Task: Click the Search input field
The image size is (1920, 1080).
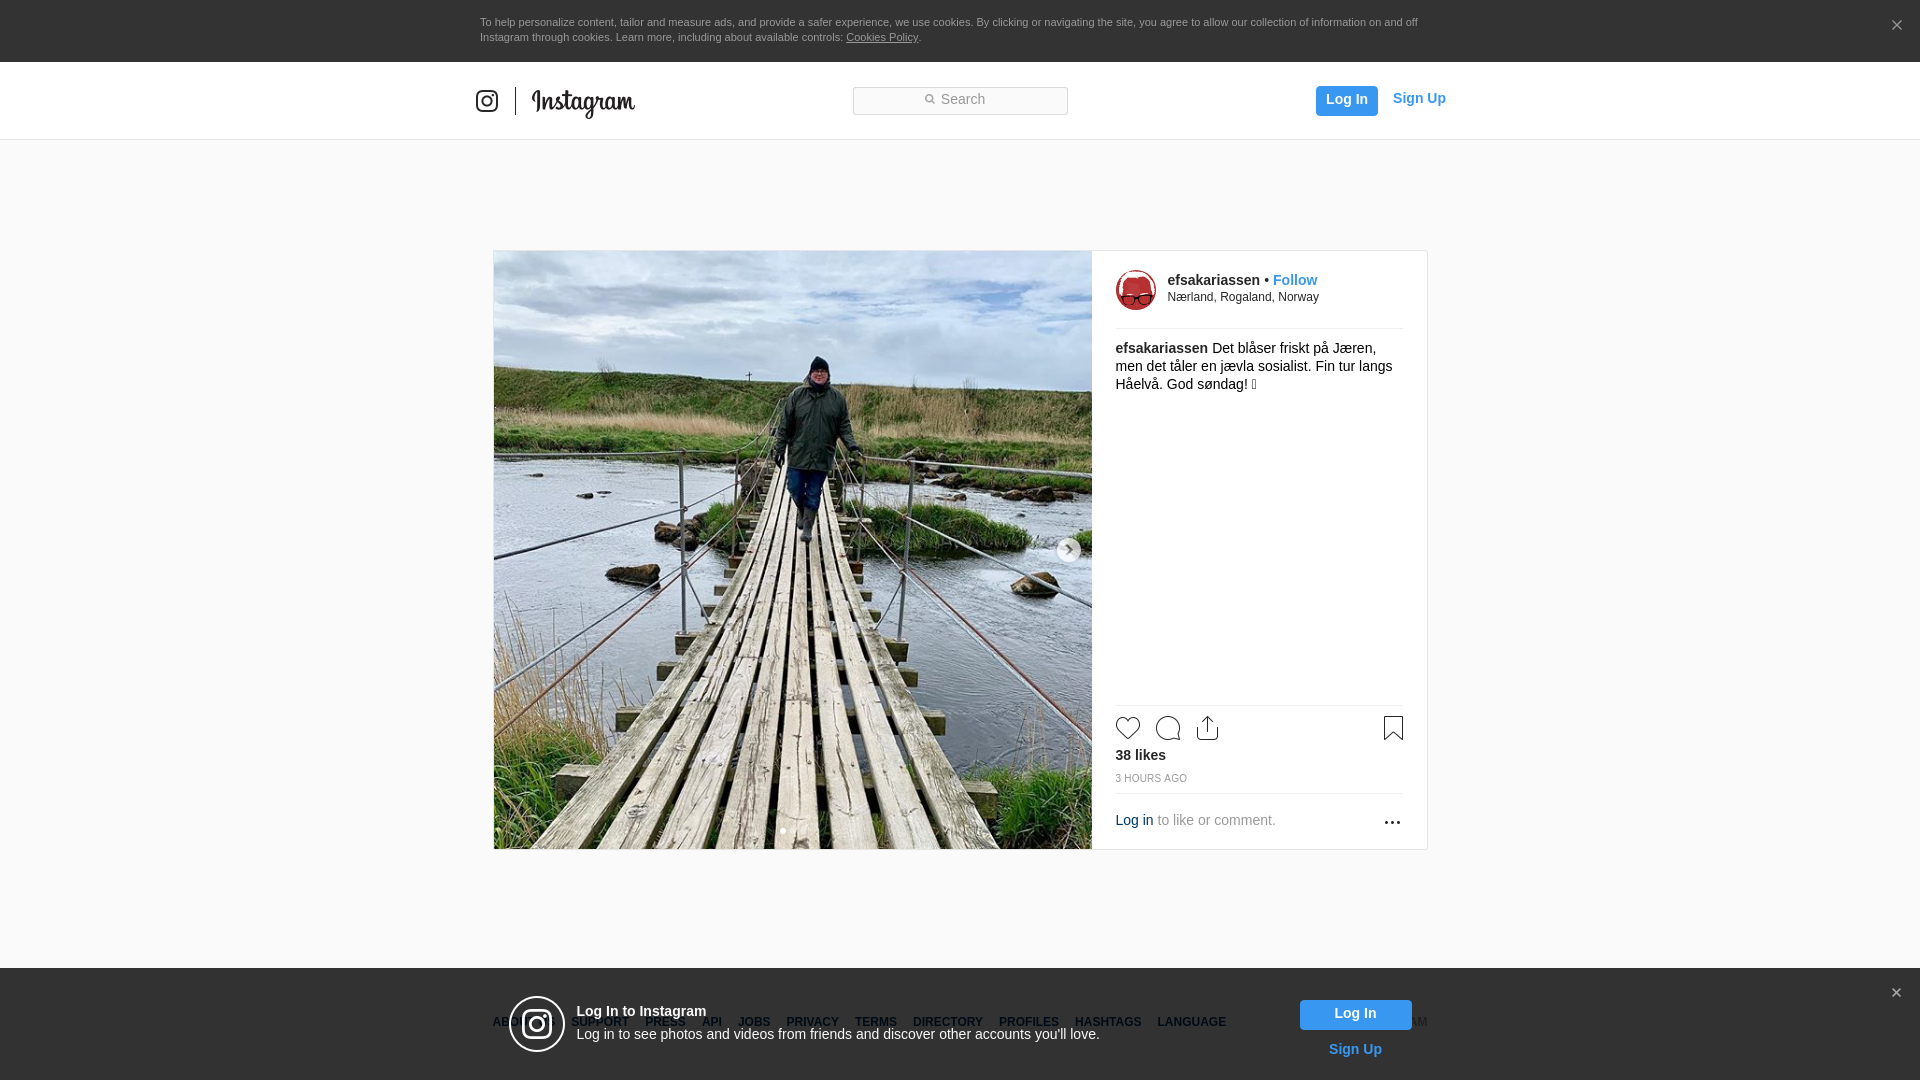Action: coord(960,100)
